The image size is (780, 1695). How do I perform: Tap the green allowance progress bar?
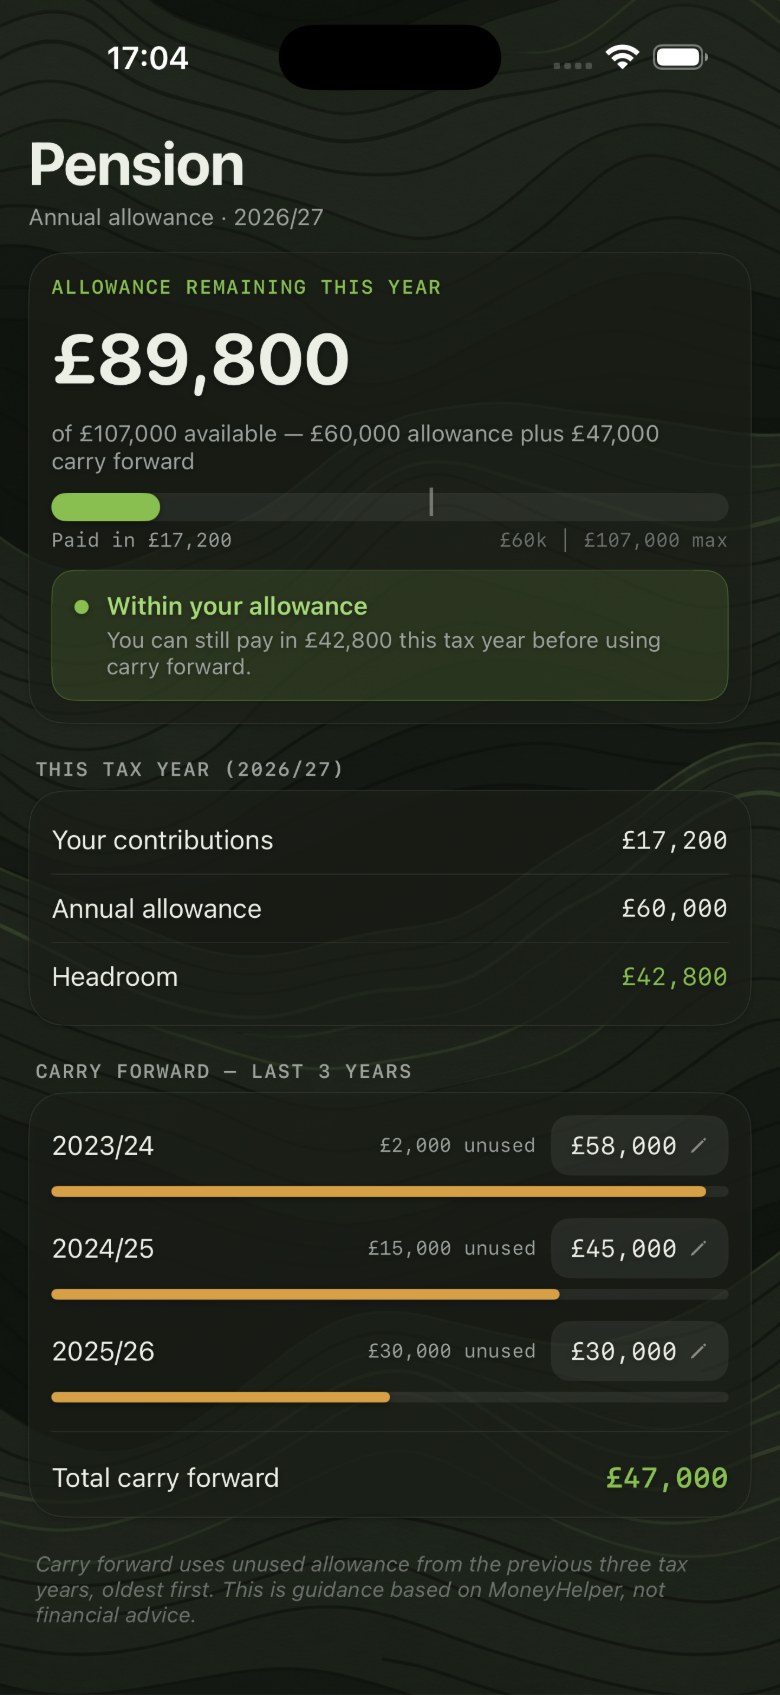pyautogui.click(x=106, y=507)
